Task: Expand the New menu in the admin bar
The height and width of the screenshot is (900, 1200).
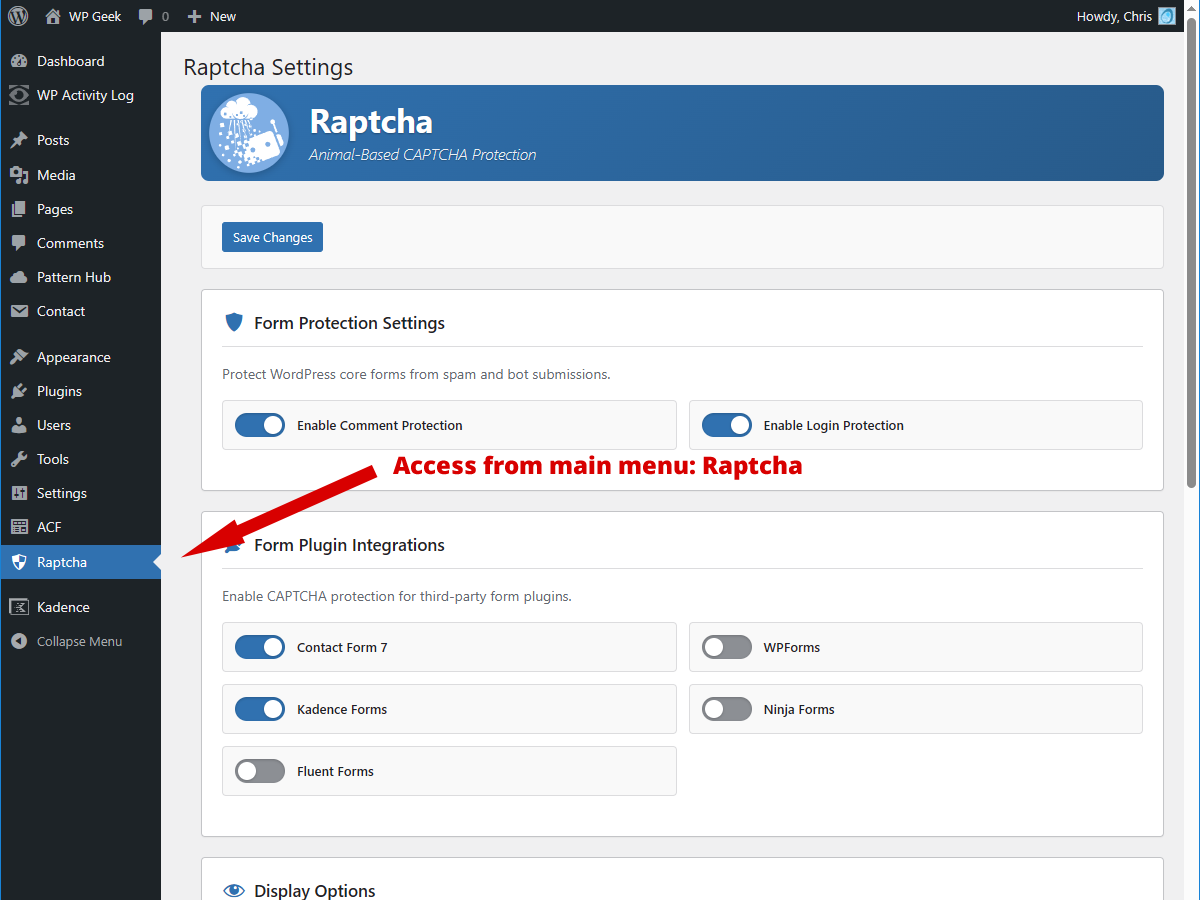Action: [211, 16]
